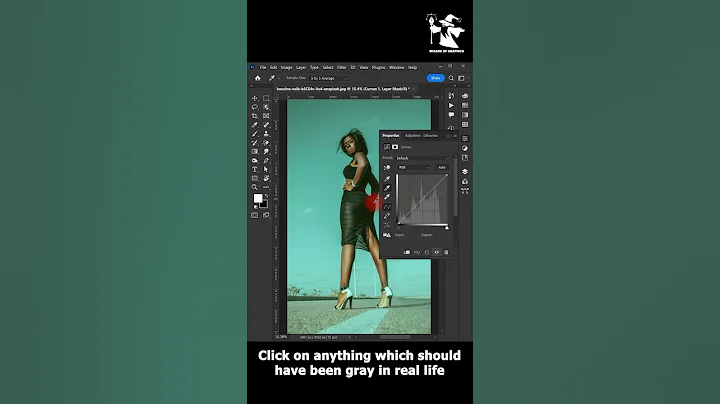
Task: Click the Auto button in Curves
Action: coord(442,168)
